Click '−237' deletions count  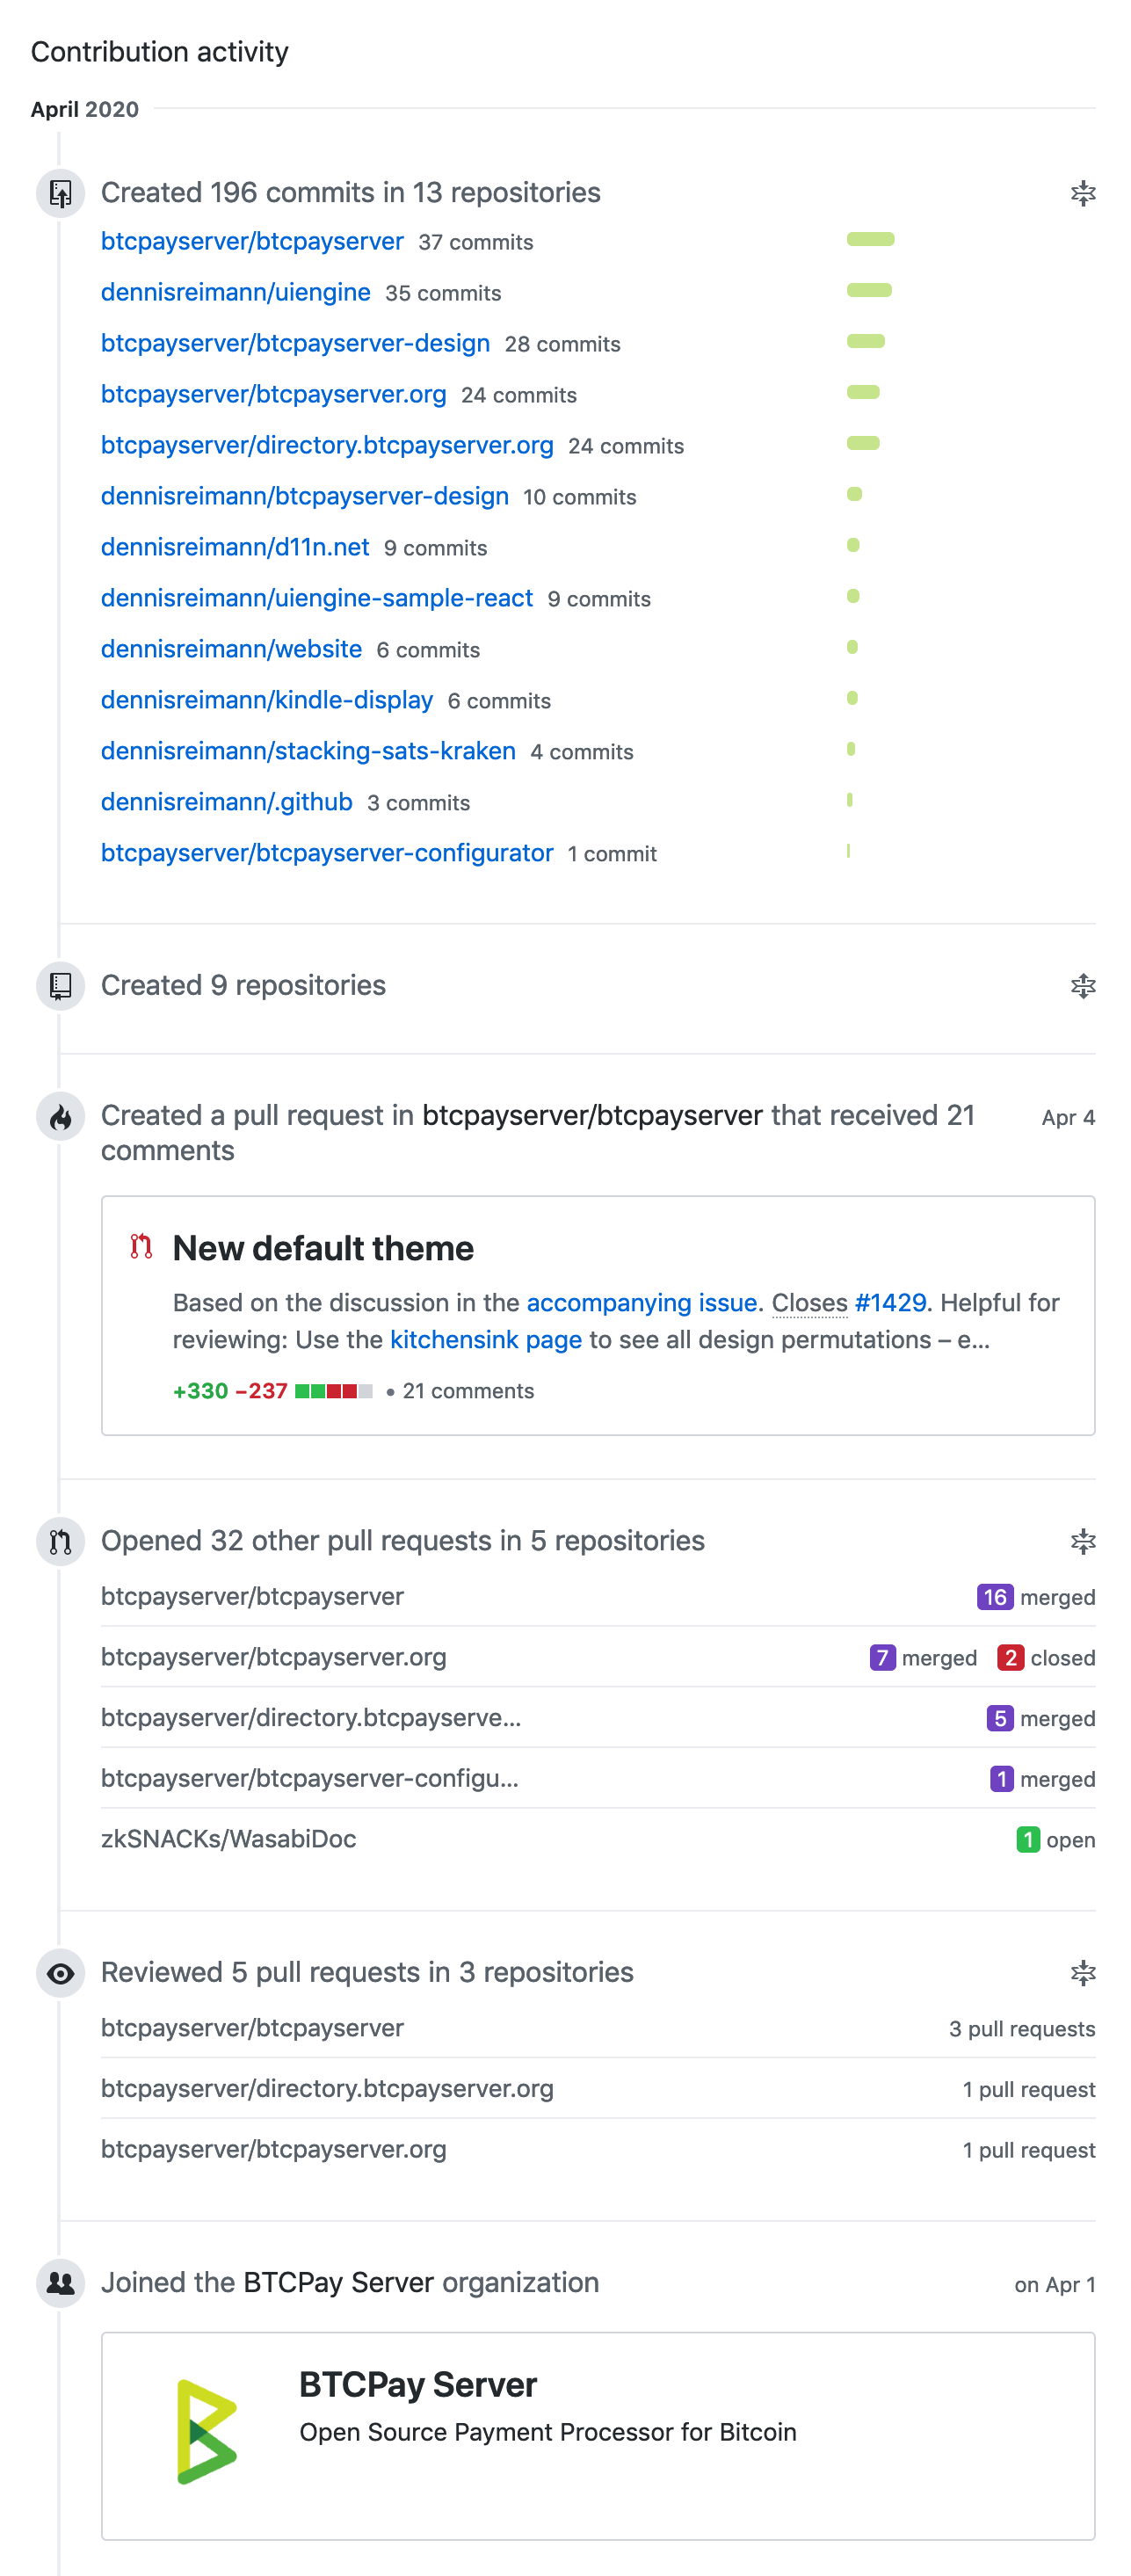click(x=261, y=1391)
